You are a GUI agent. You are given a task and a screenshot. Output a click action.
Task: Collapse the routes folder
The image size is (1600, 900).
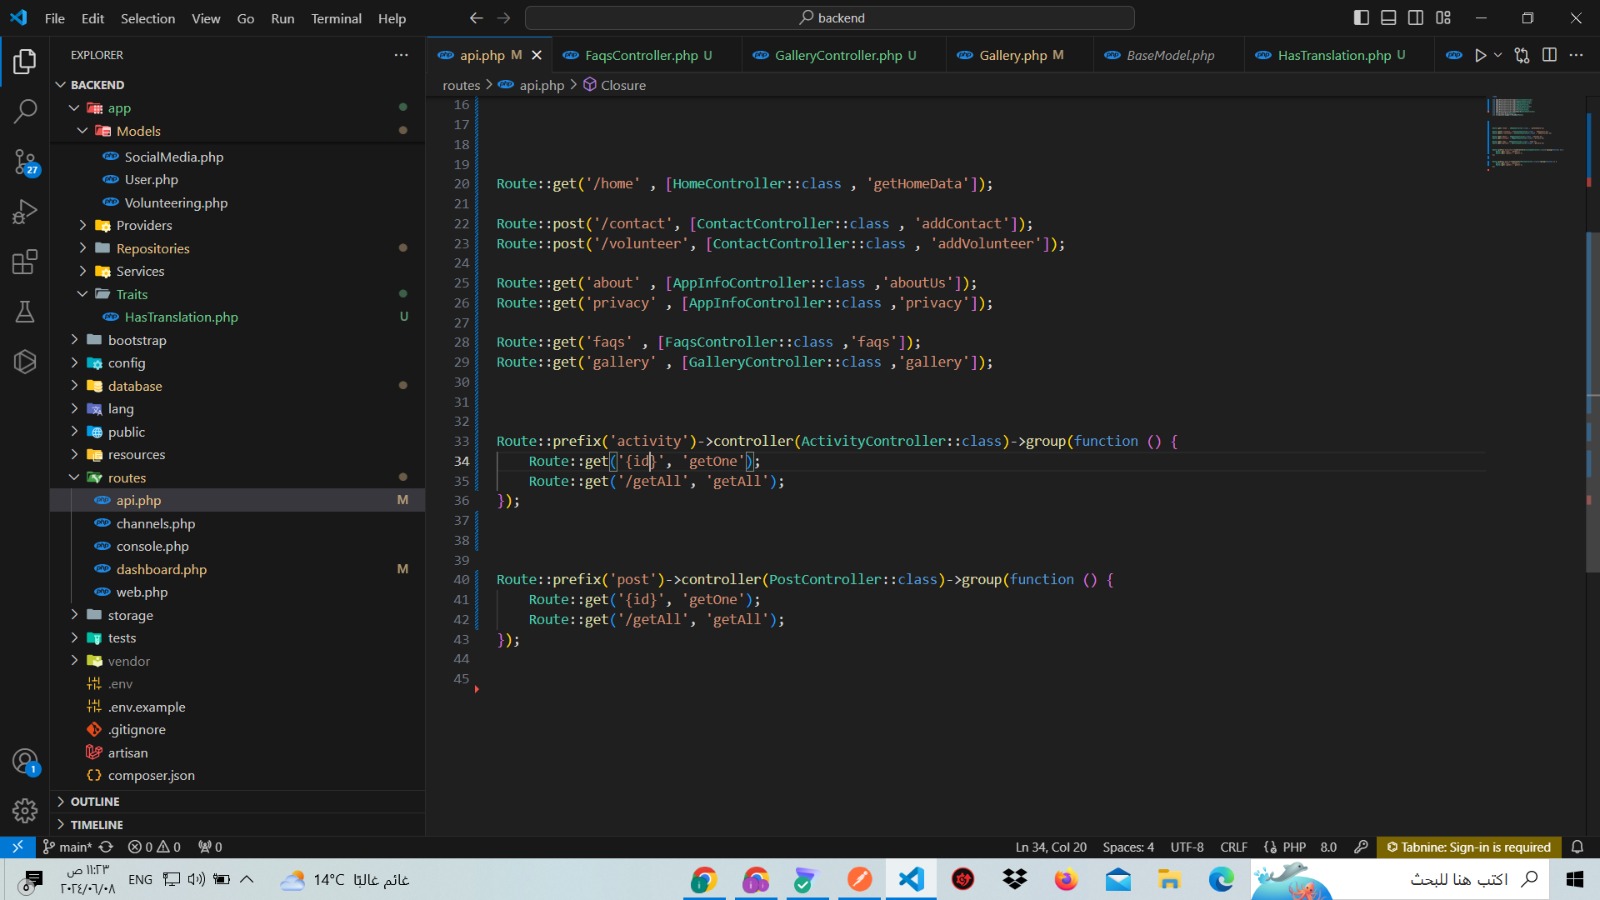pos(126,478)
